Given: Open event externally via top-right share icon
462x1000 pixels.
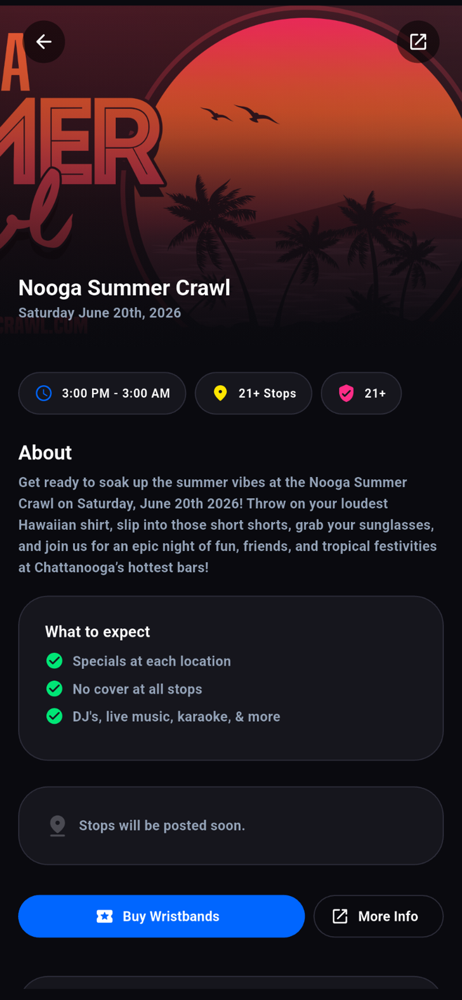Looking at the screenshot, I should (418, 42).
